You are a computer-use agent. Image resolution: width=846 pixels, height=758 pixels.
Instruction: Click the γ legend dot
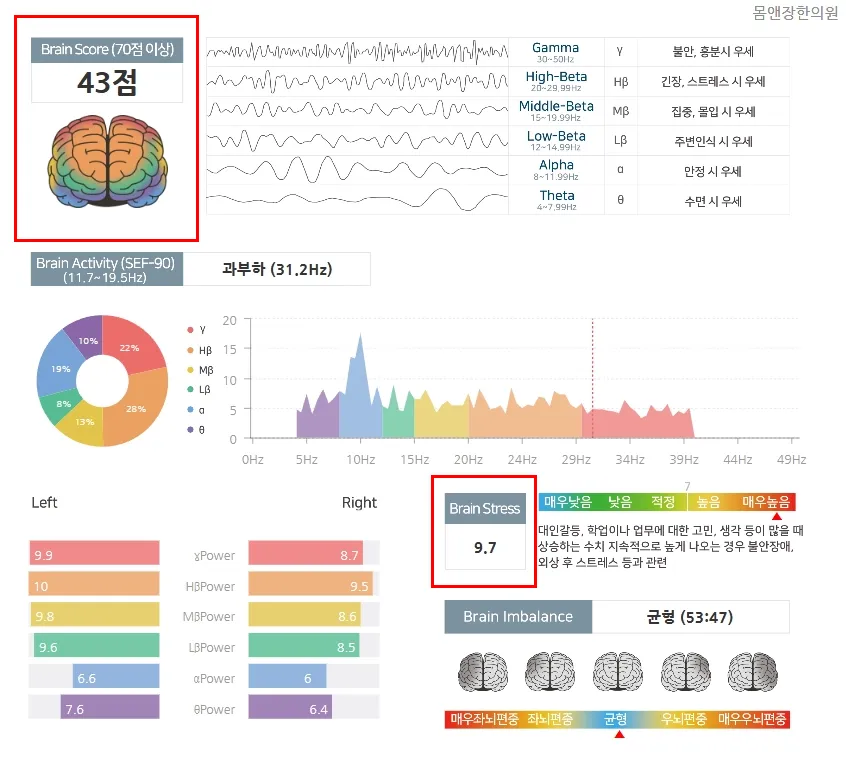190,330
